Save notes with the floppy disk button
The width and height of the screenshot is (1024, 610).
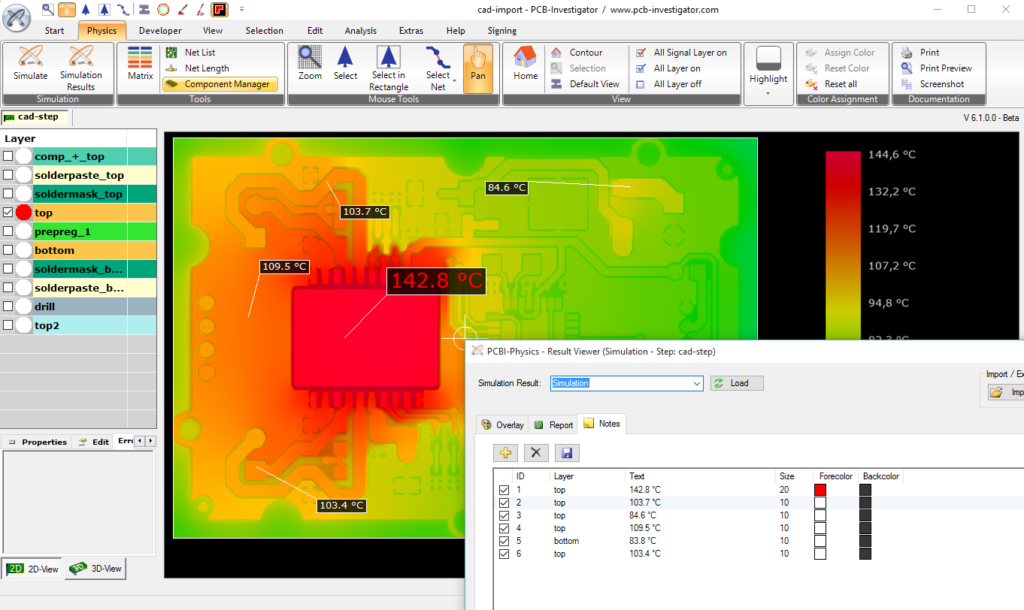coord(566,453)
